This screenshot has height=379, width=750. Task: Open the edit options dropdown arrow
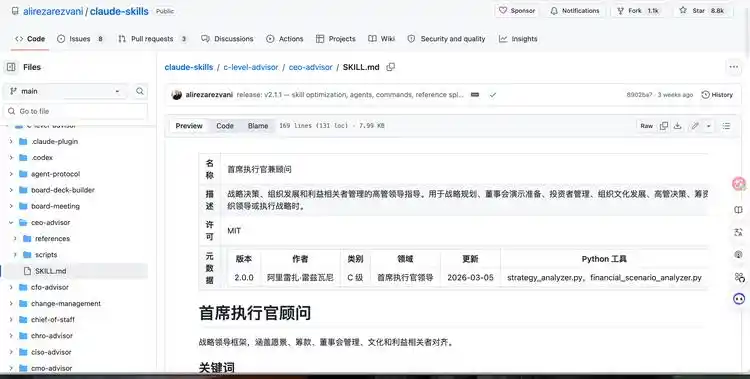point(709,126)
